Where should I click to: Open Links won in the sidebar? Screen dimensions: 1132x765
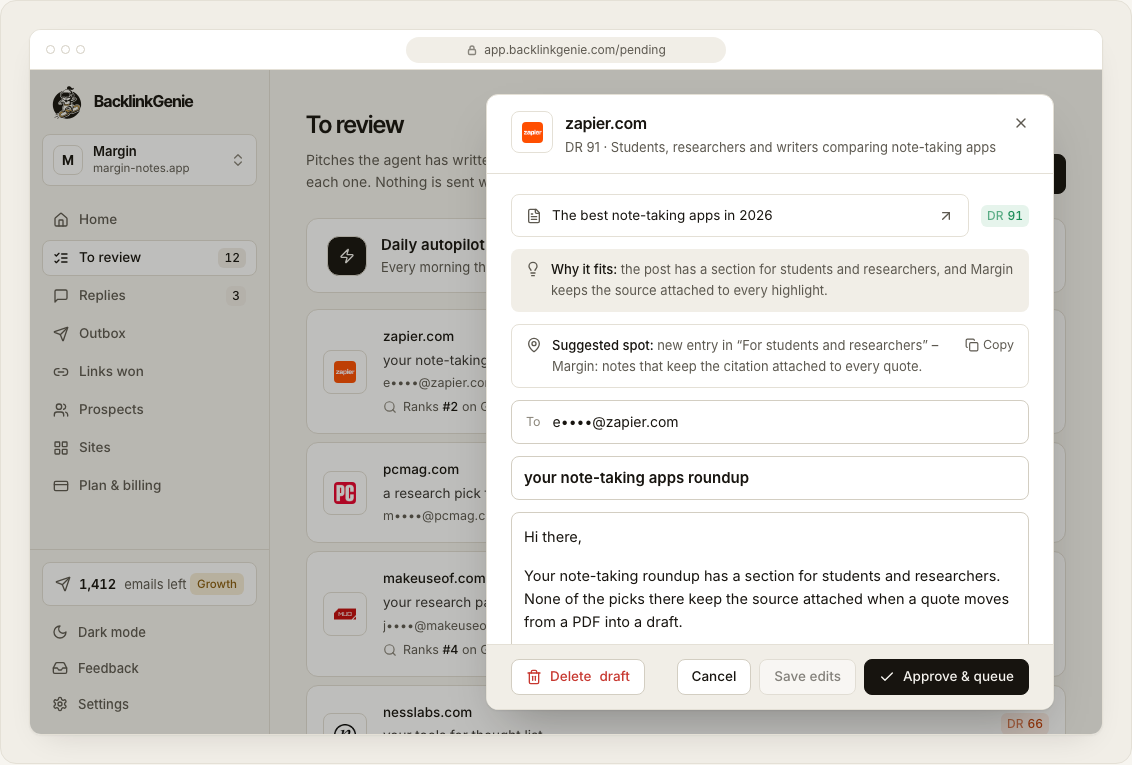[x=149, y=372]
